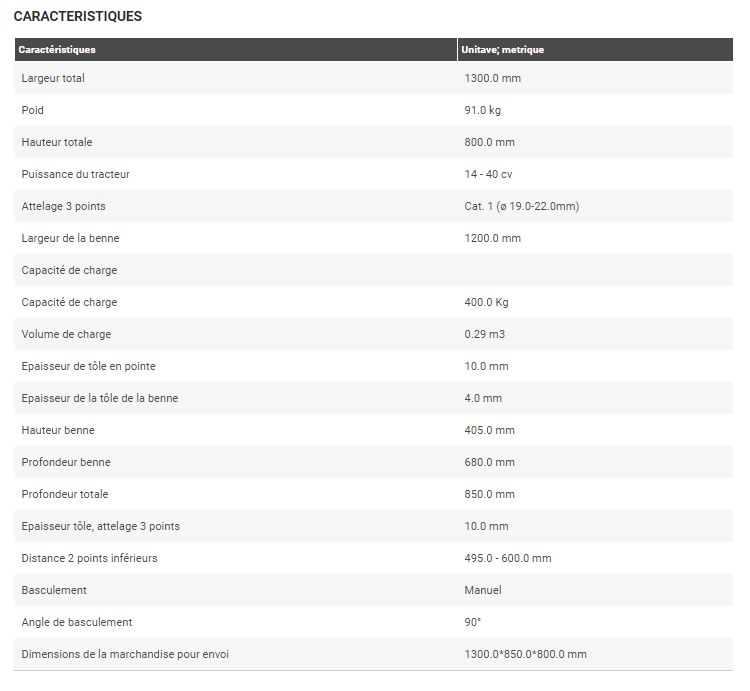
Task: Click the 91.0 kg weight value
Action: (x=483, y=110)
